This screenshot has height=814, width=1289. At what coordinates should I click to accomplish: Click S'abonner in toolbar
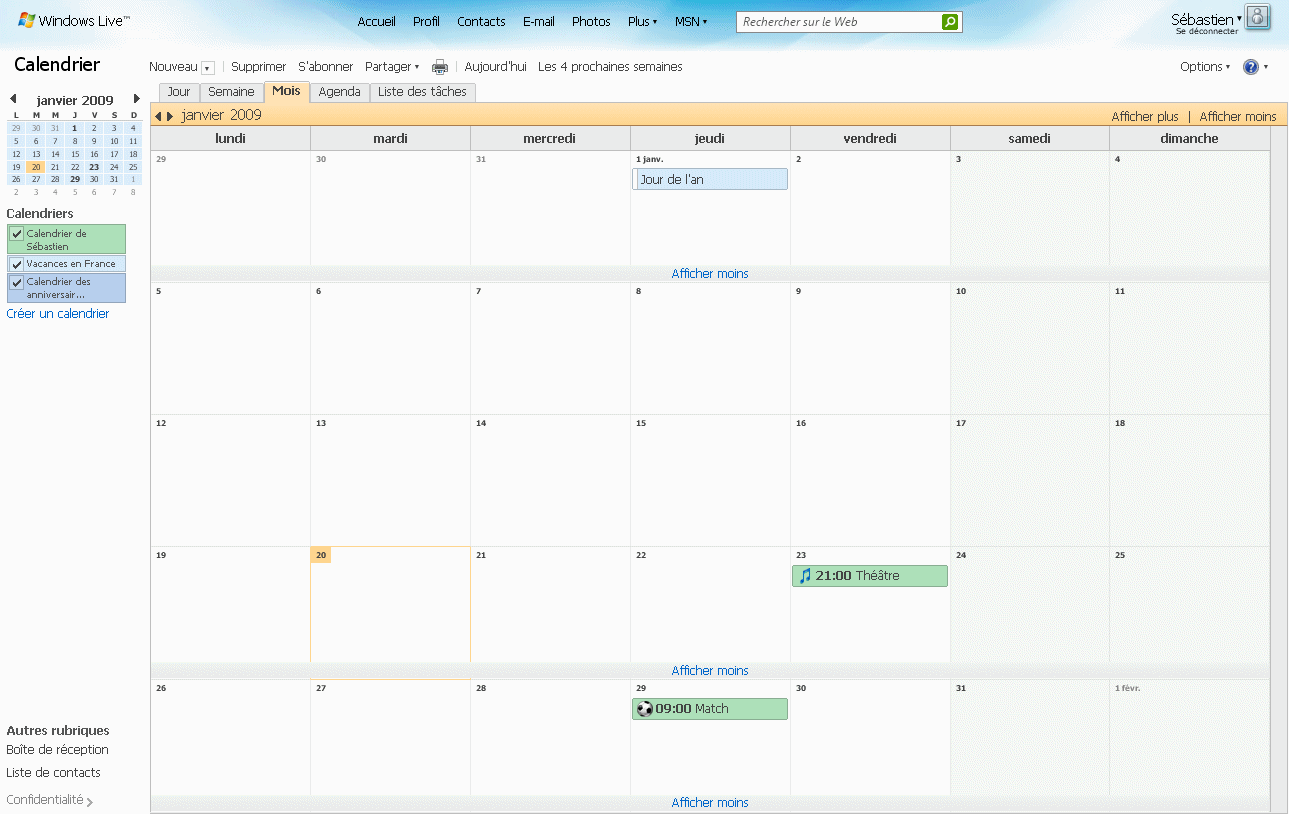coord(326,67)
